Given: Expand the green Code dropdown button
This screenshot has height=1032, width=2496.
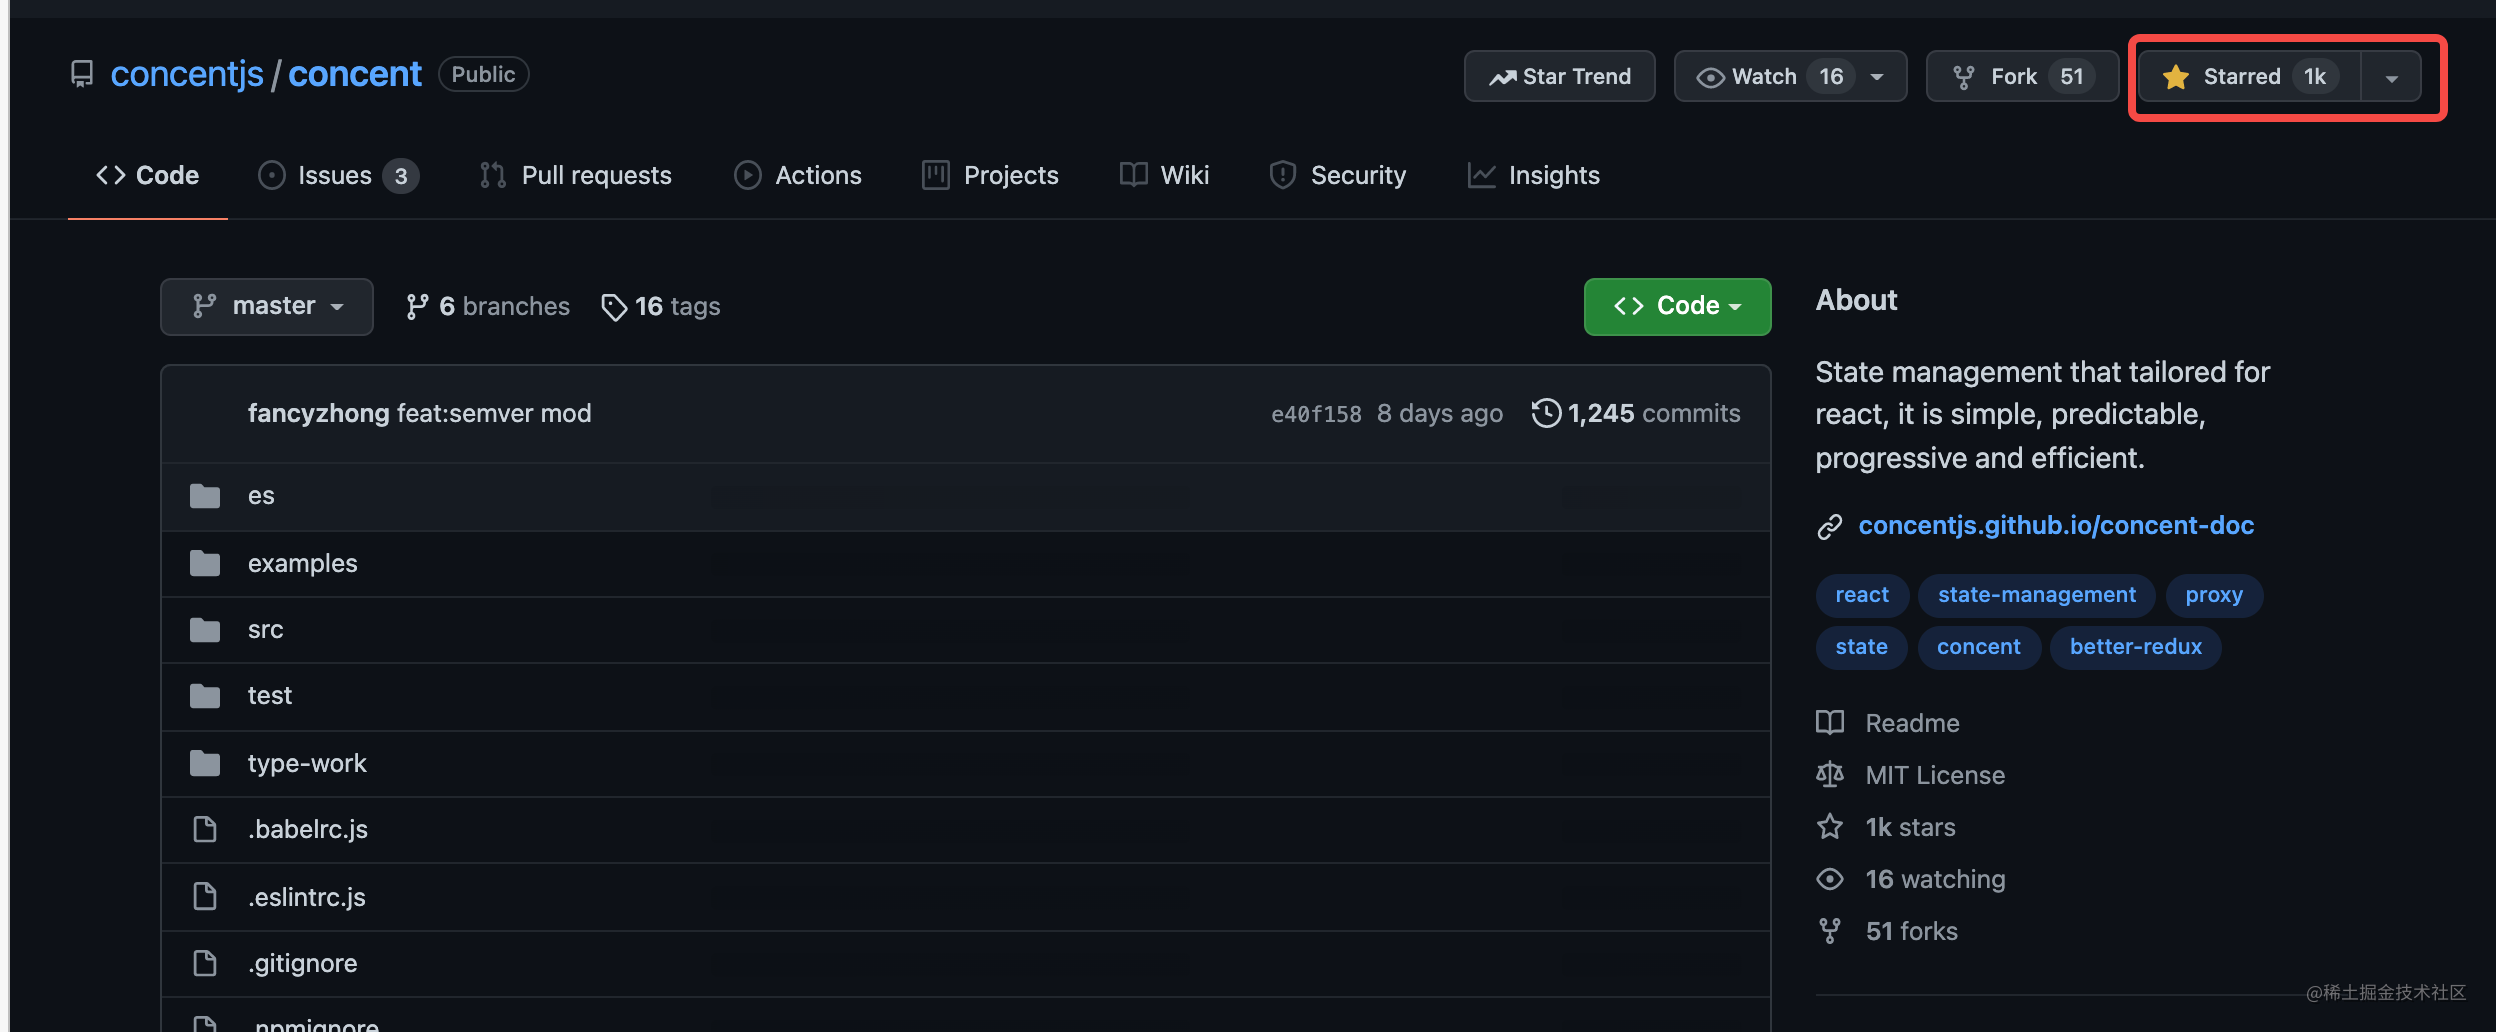Looking at the screenshot, I should tap(1677, 306).
